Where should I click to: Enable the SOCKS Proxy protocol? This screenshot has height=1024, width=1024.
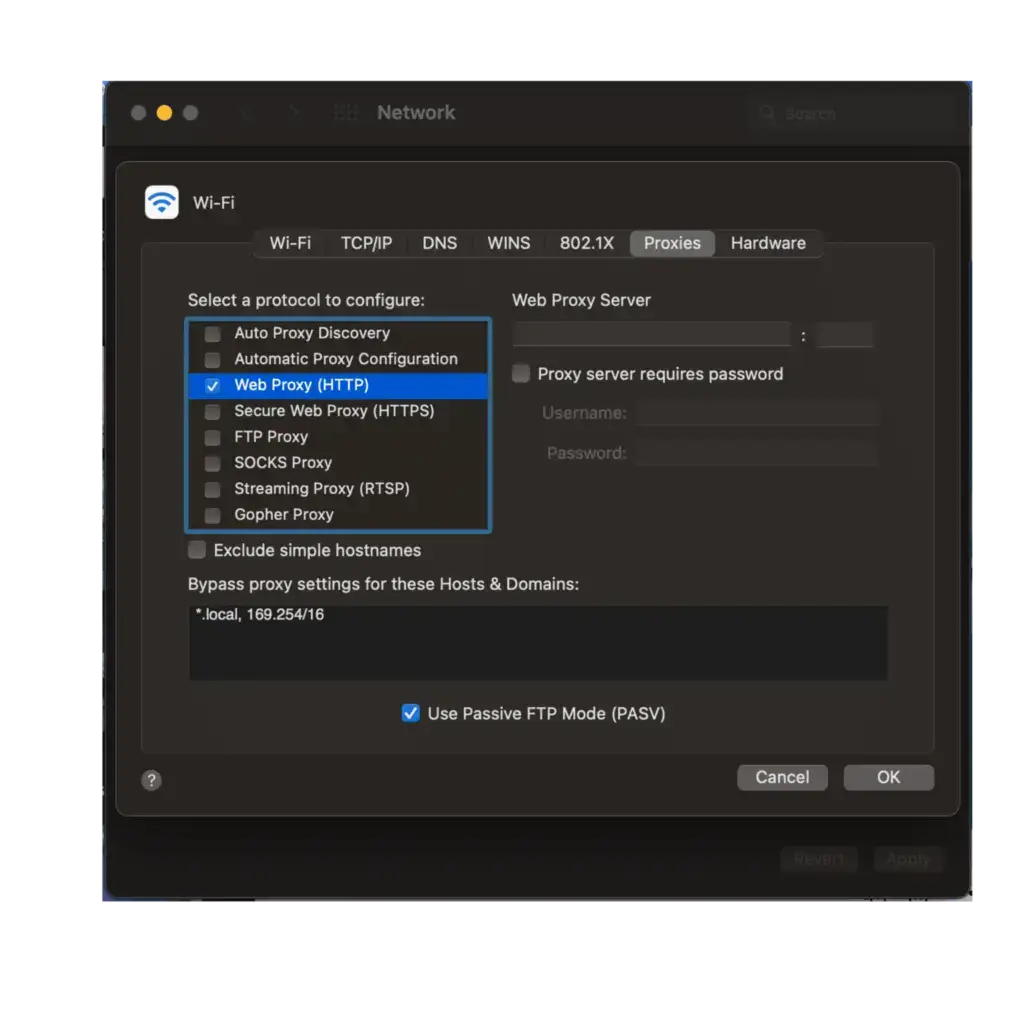(212, 462)
